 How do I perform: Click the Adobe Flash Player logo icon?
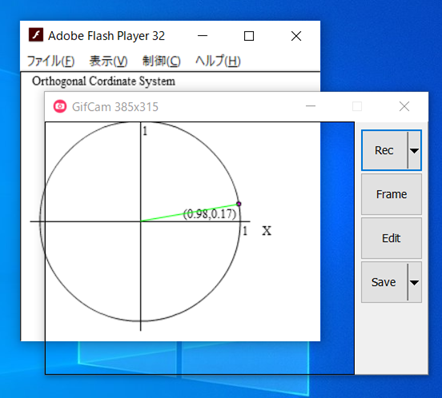pos(36,35)
